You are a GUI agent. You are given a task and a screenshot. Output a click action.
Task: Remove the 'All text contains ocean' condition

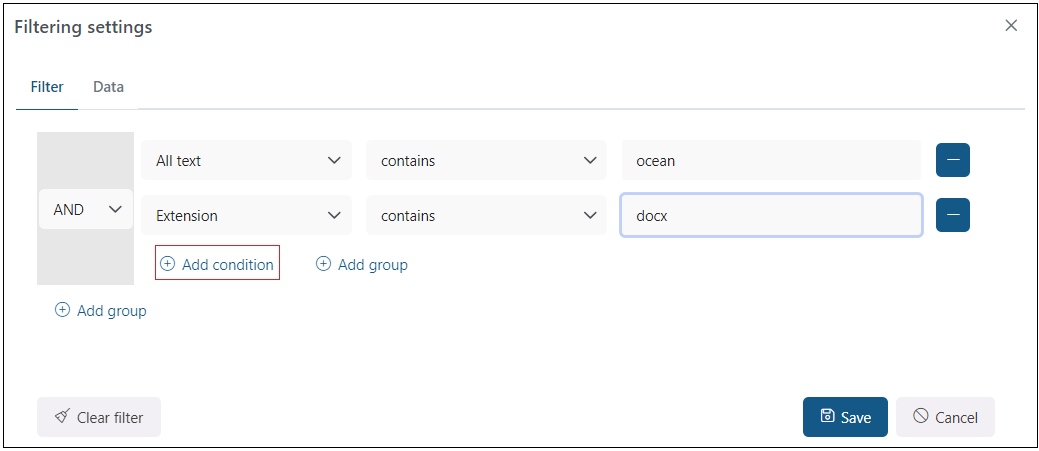952,160
